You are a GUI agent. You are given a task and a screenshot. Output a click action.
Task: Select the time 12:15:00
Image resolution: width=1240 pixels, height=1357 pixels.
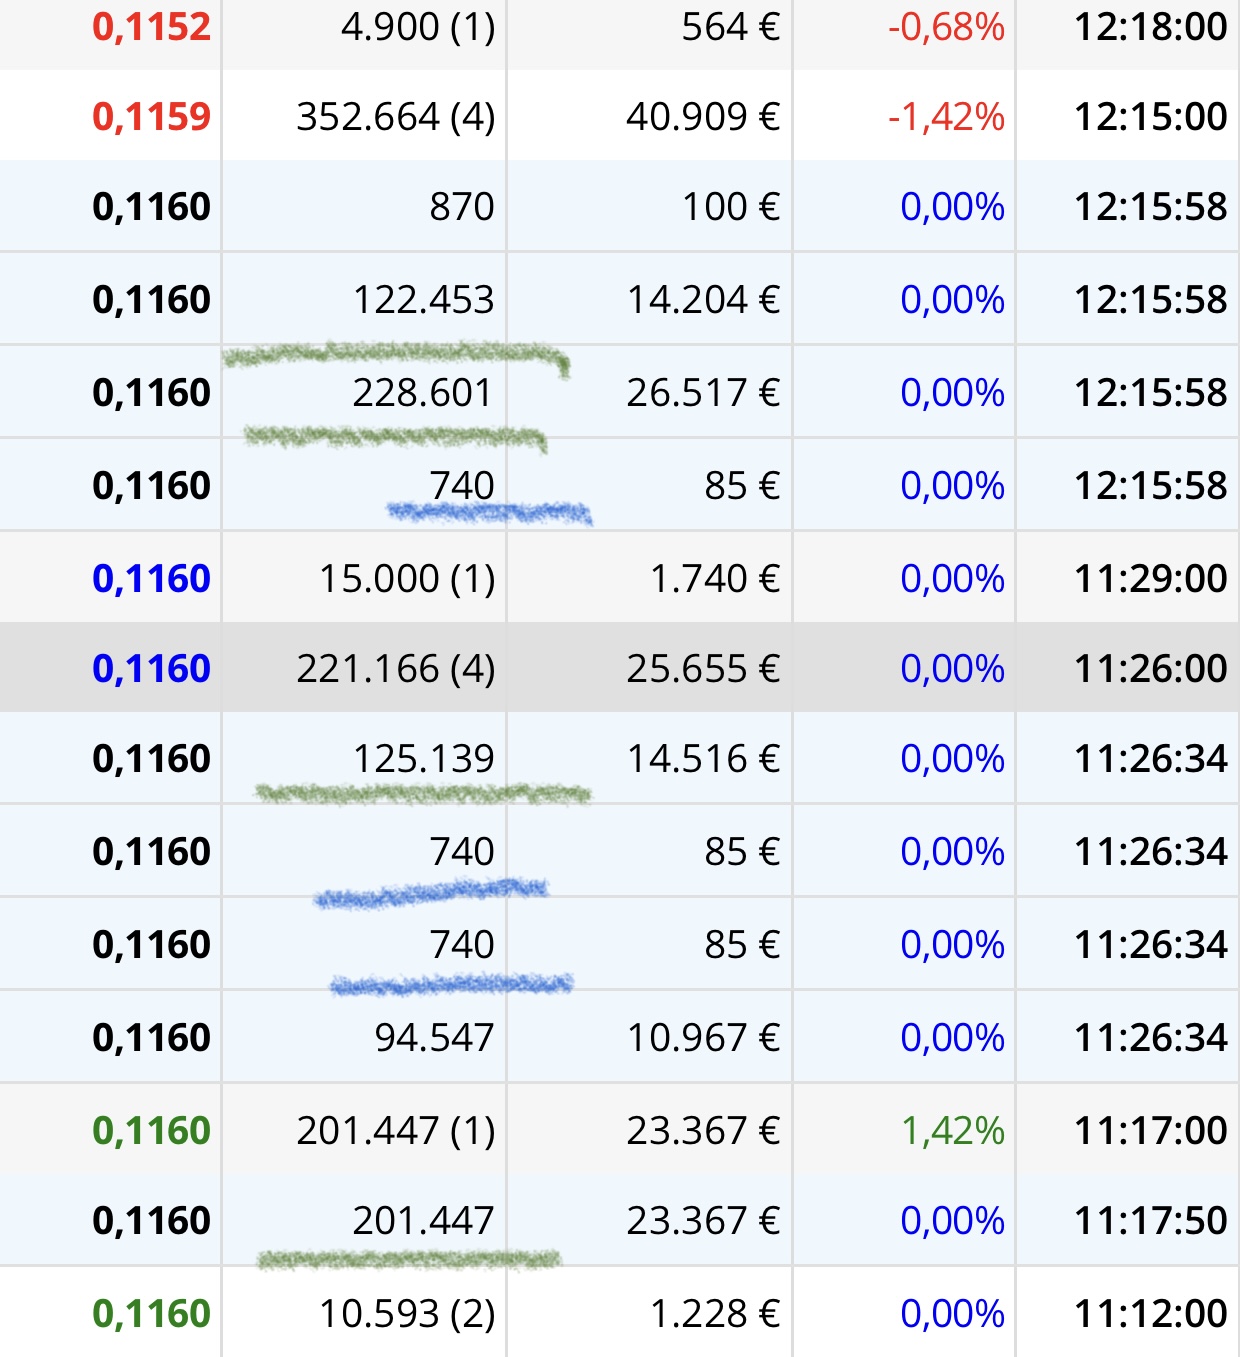pos(1151,117)
